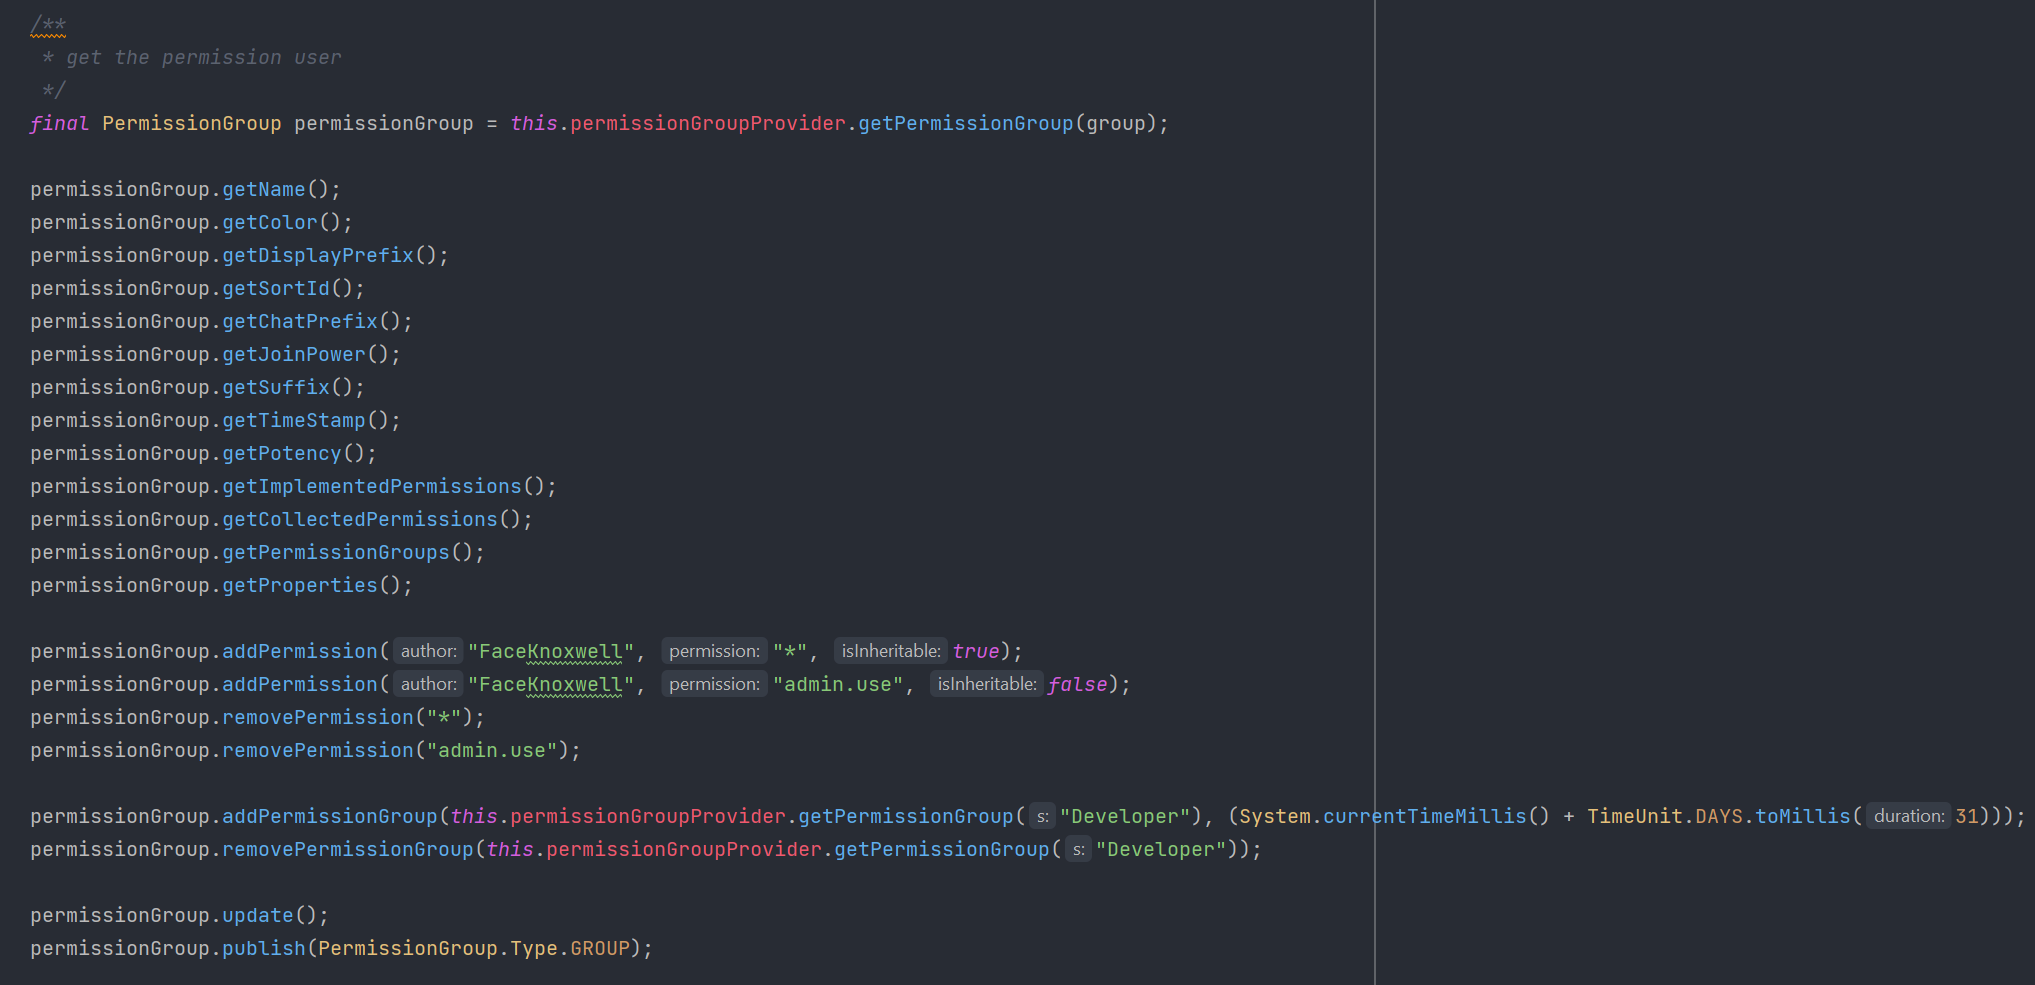Click the 'get the permission user' comment
The width and height of the screenshot is (2035, 985).
204,57
